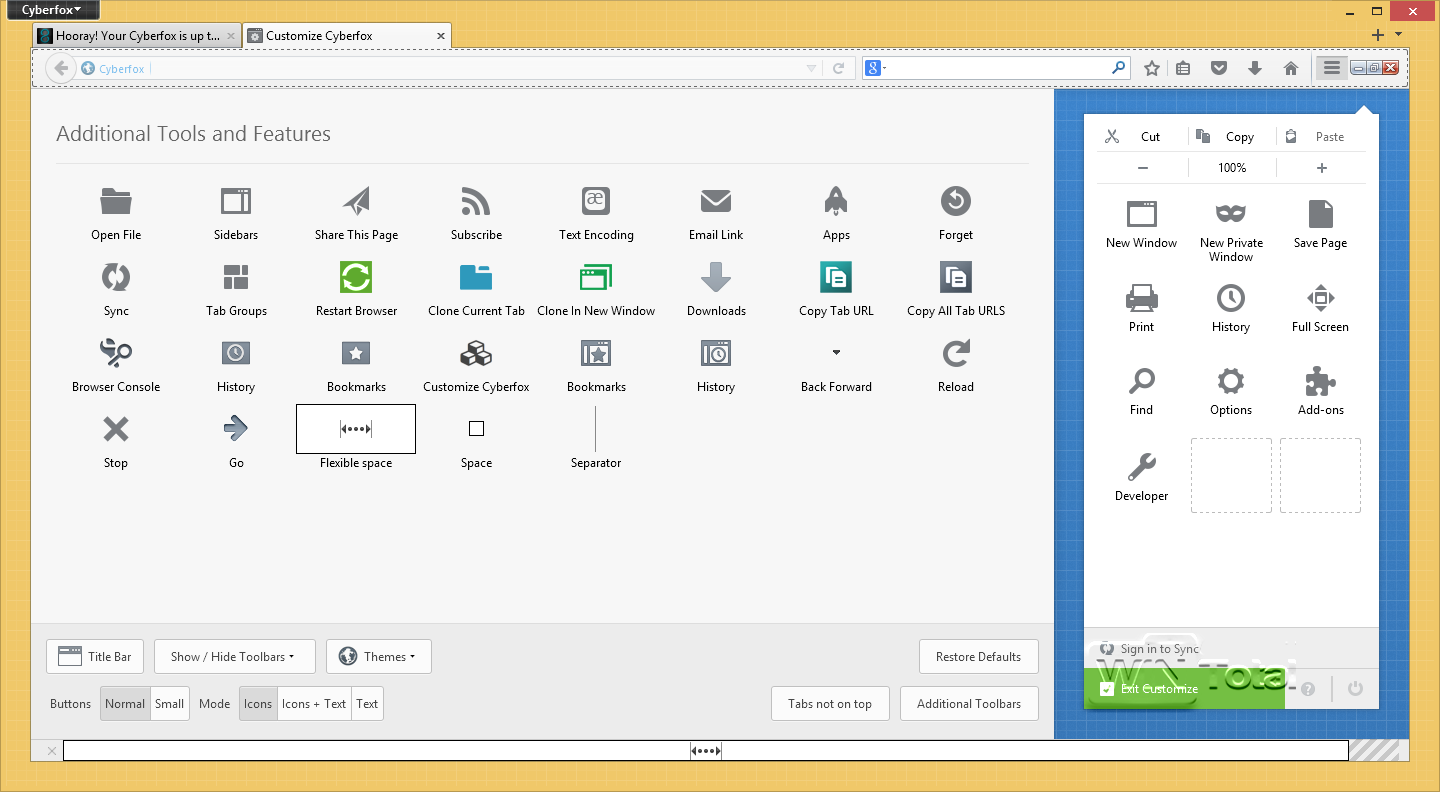Expand the Show / Hide Toolbars dropdown
The width and height of the screenshot is (1440, 792).
point(235,657)
